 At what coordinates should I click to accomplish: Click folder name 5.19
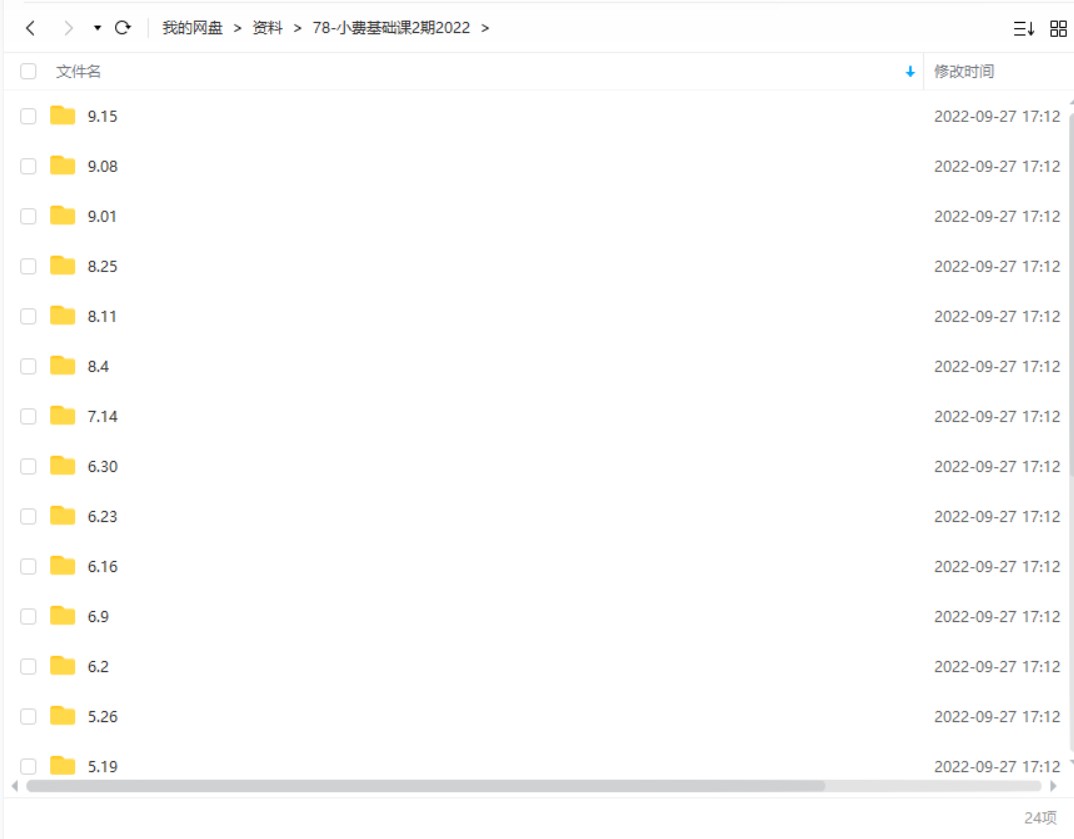pyautogui.click(x=103, y=766)
